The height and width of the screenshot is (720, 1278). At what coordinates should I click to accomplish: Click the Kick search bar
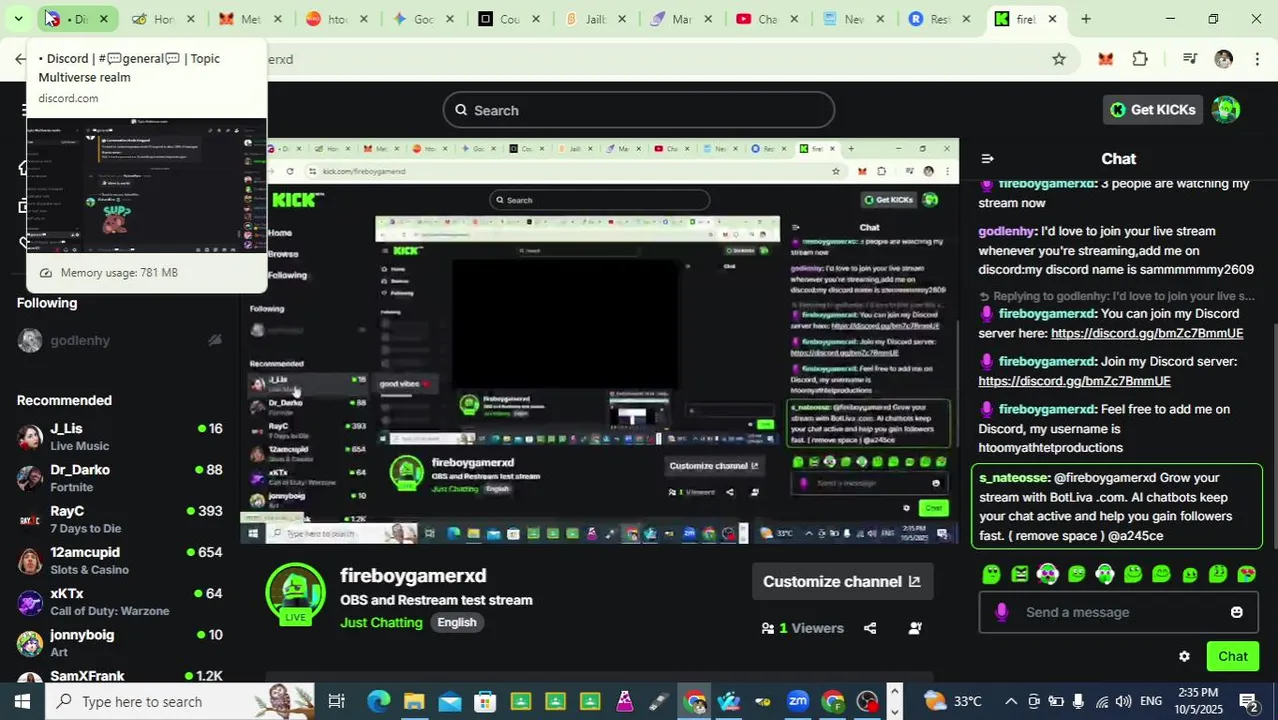pos(638,110)
